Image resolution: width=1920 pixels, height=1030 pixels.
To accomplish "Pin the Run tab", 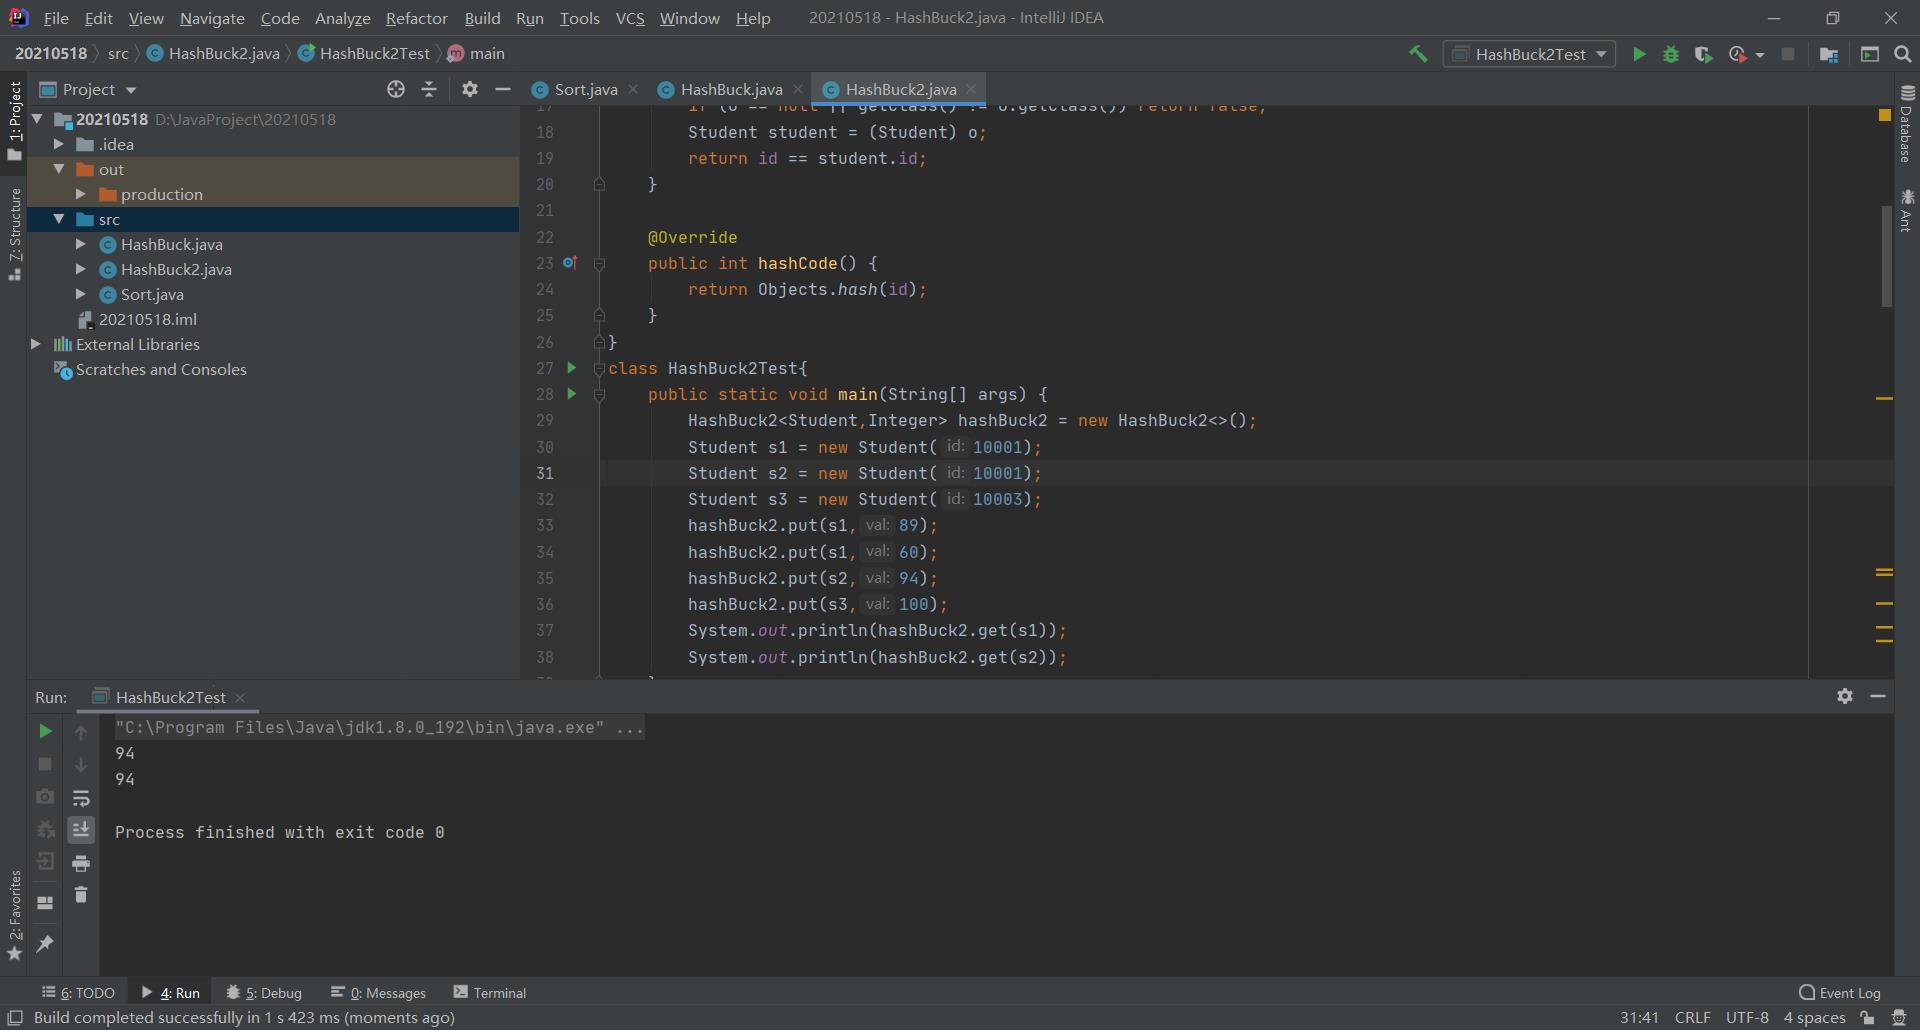I will 45,943.
